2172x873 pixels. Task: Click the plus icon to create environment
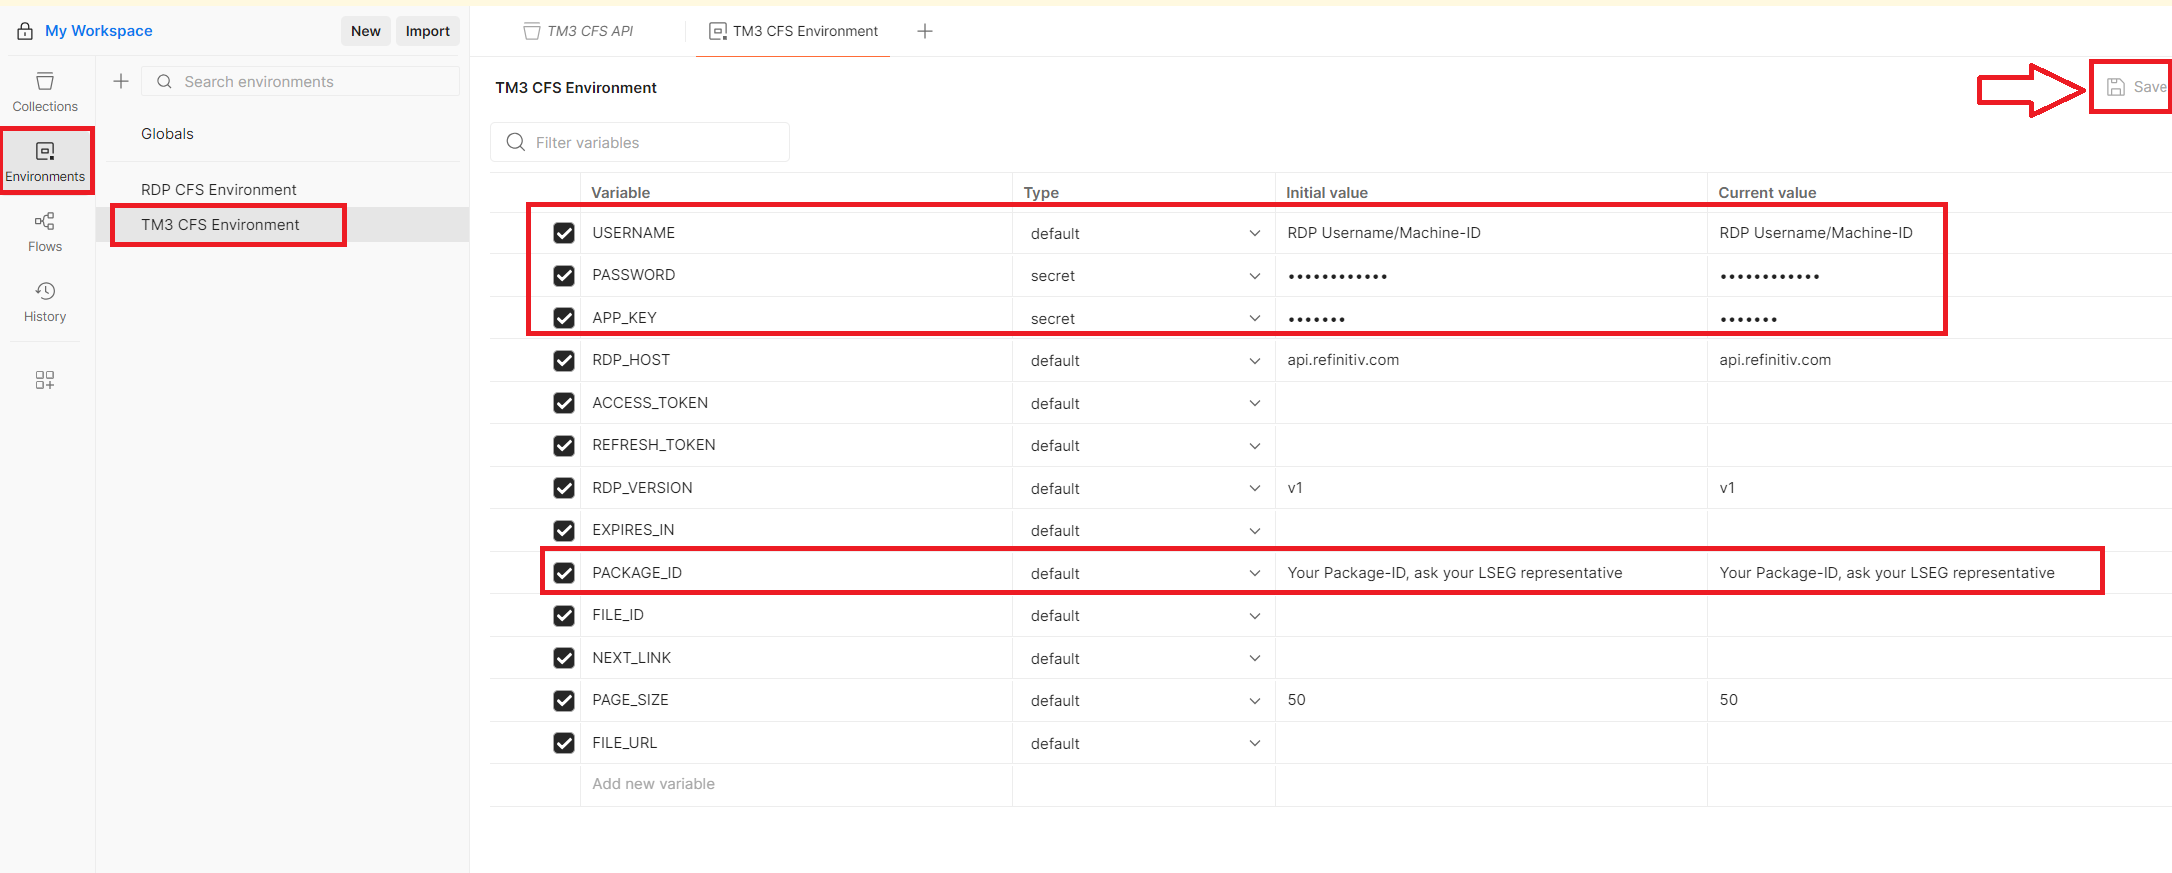[x=121, y=81]
